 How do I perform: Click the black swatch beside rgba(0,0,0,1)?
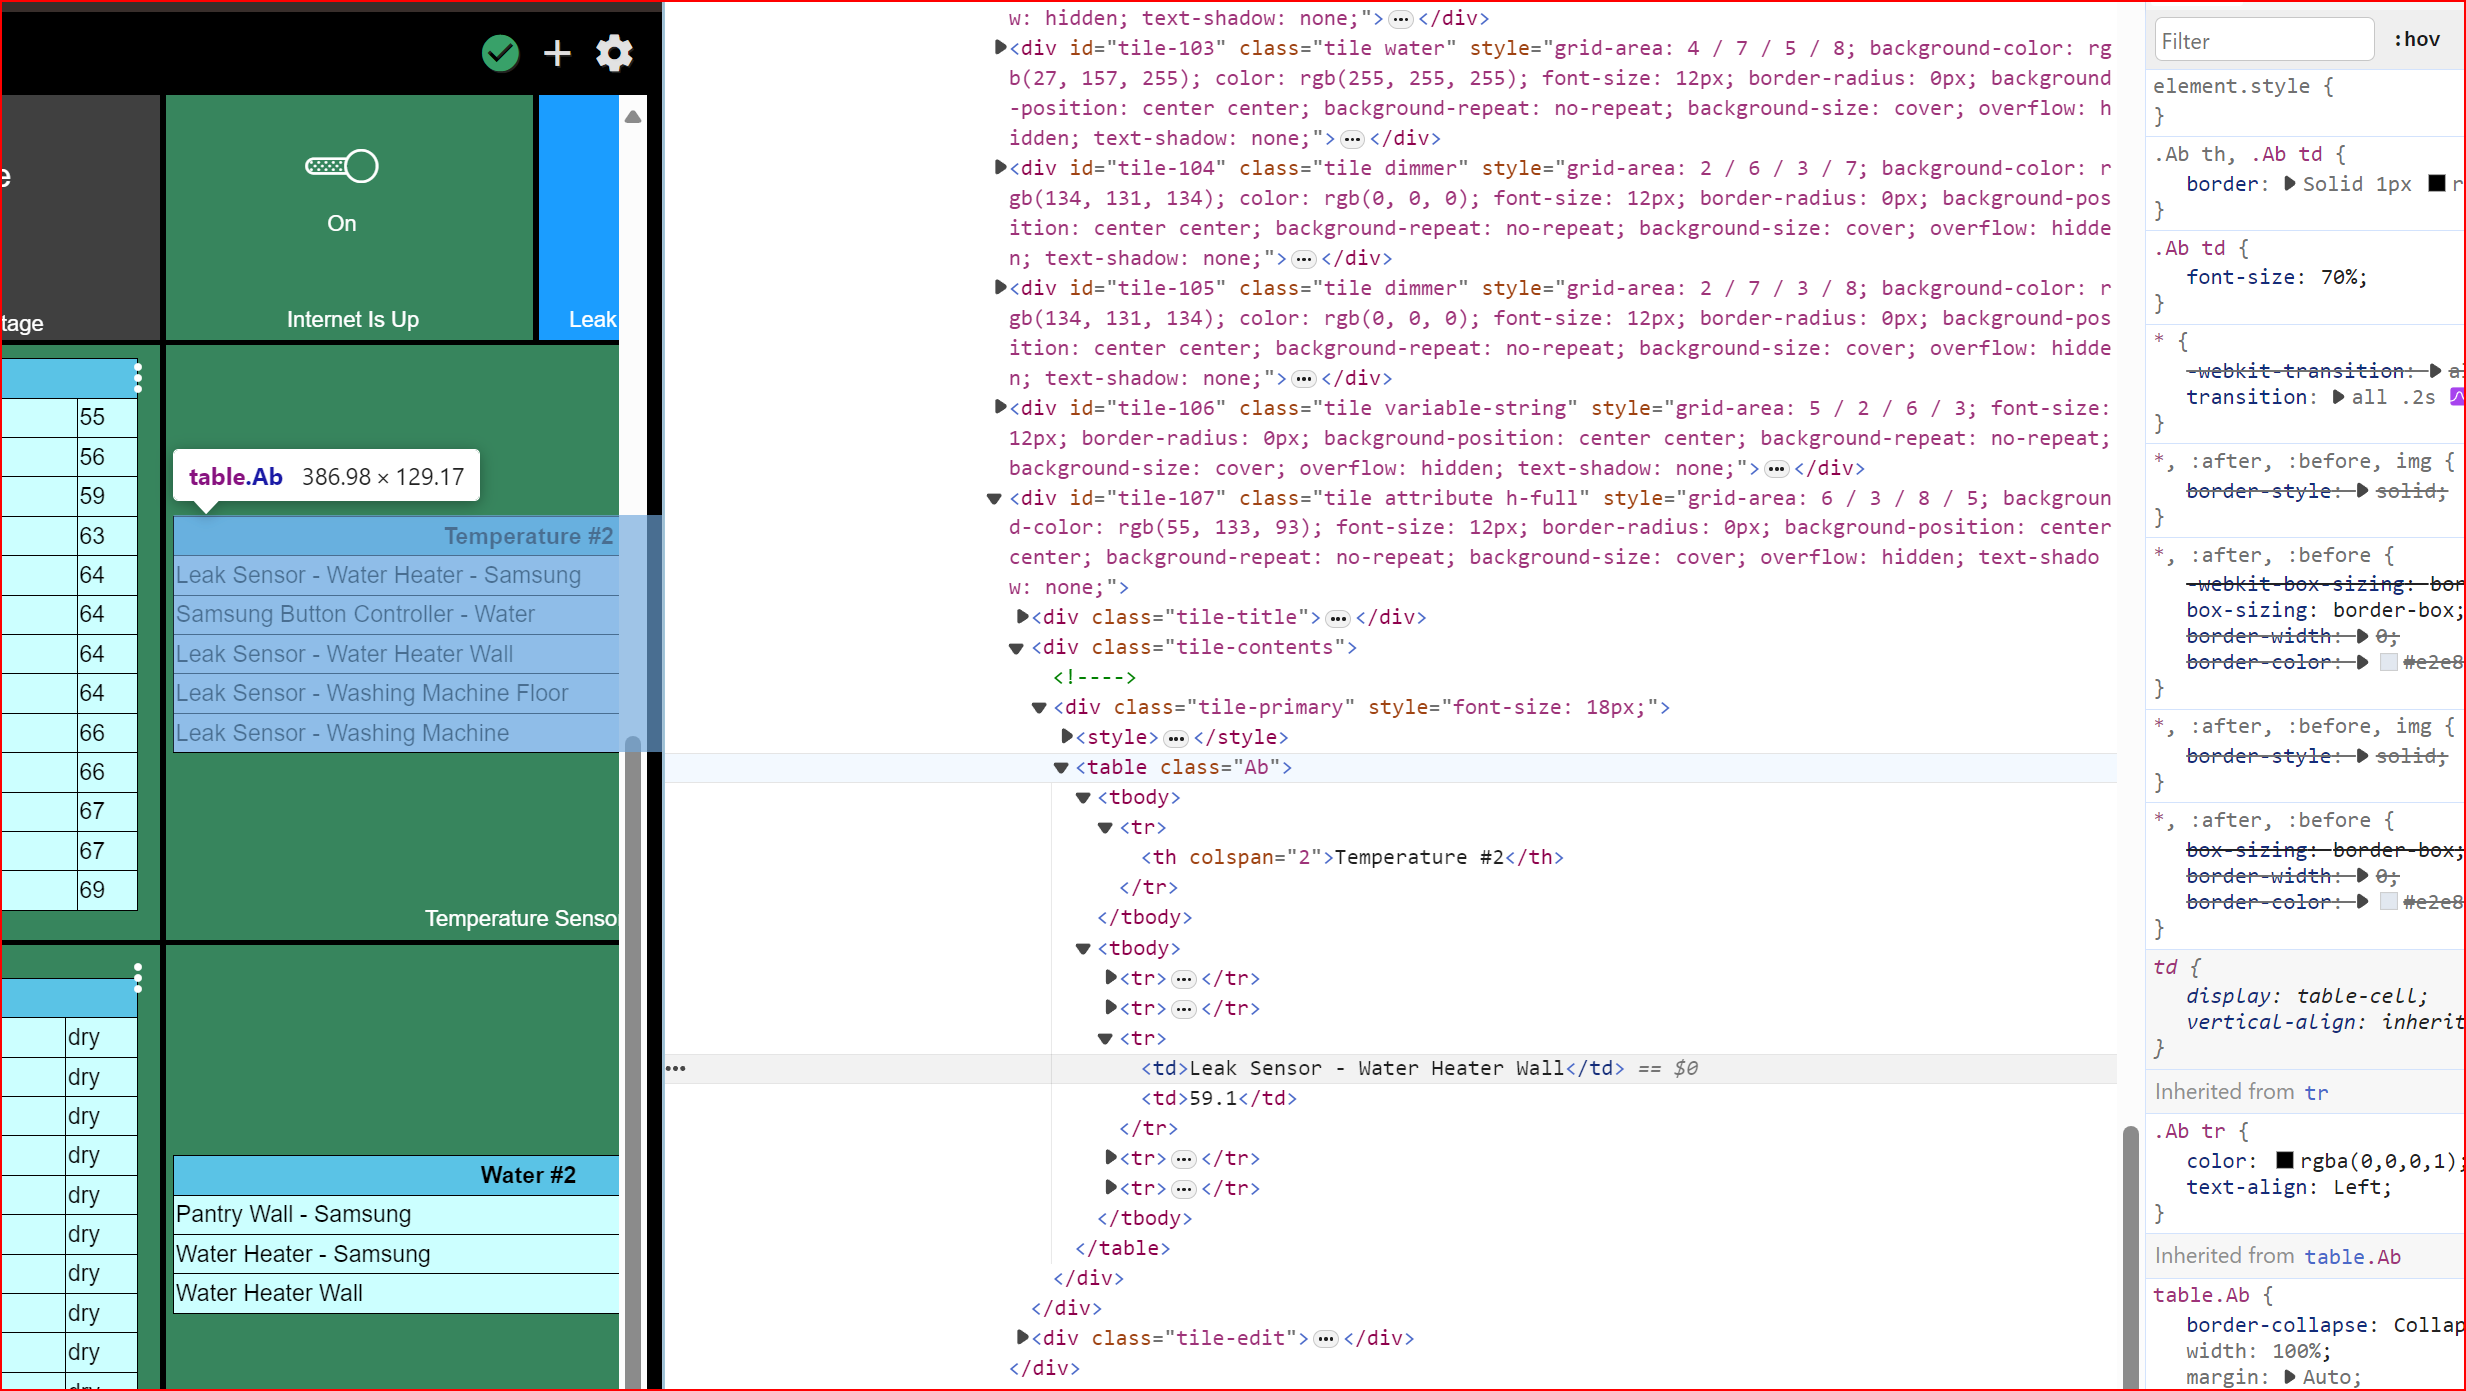pyautogui.click(x=2283, y=1161)
